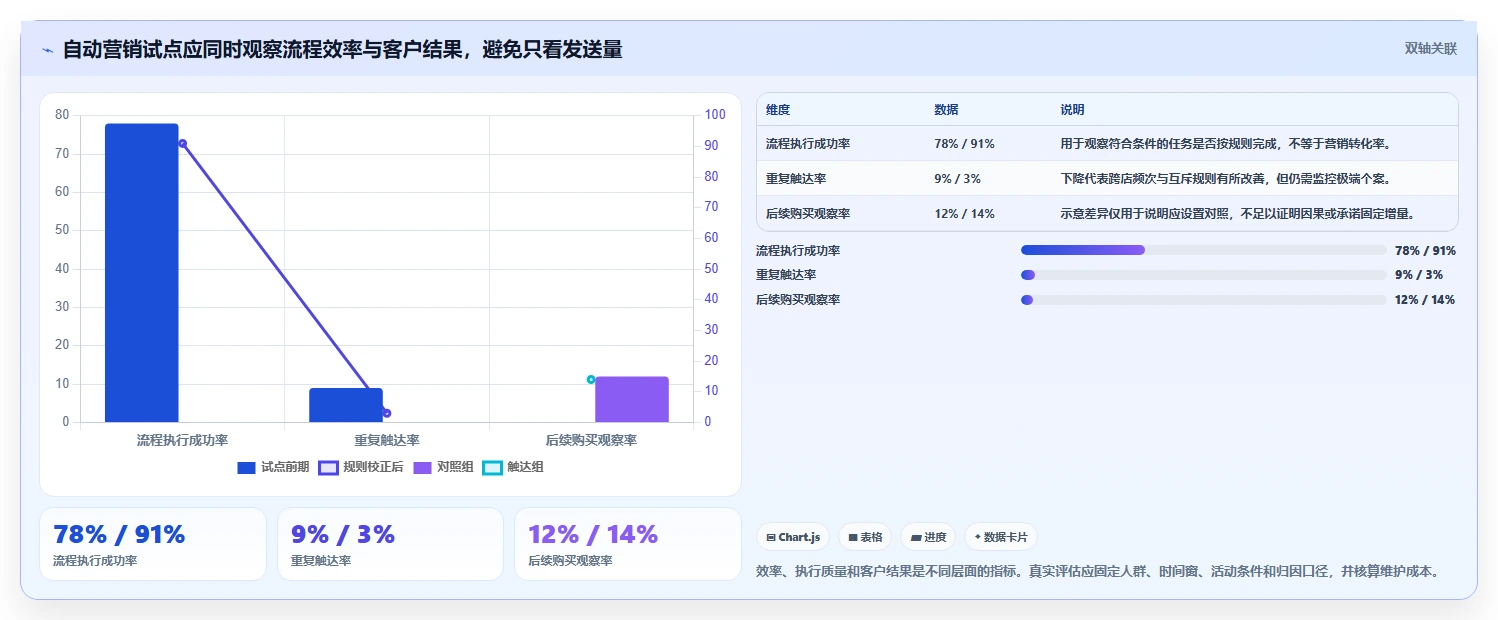Click the 流程执行成功率 x-axis label
The width and height of the screenshot is (1498, 620).
tap(182, 440)
